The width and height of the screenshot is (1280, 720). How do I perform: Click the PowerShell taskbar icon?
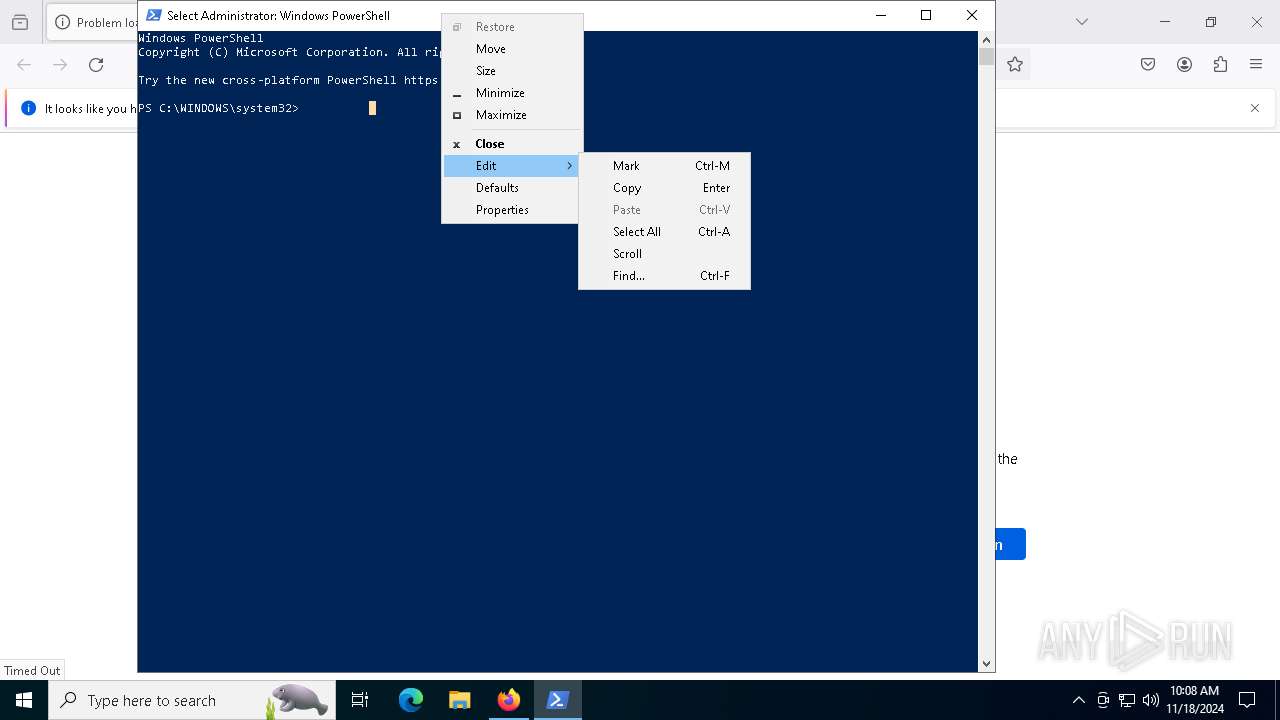pyautogui.click(x=557, y=700)
